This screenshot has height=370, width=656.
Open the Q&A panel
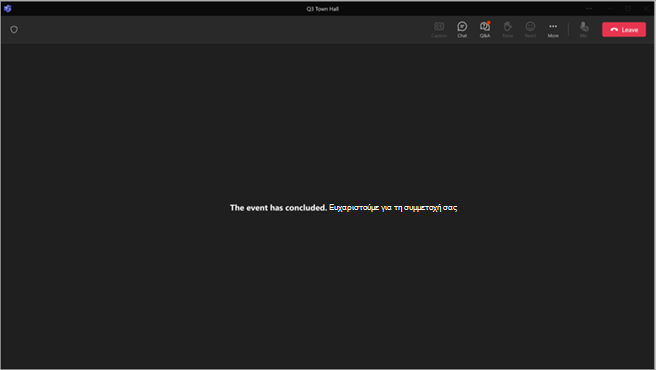point(485,30)
